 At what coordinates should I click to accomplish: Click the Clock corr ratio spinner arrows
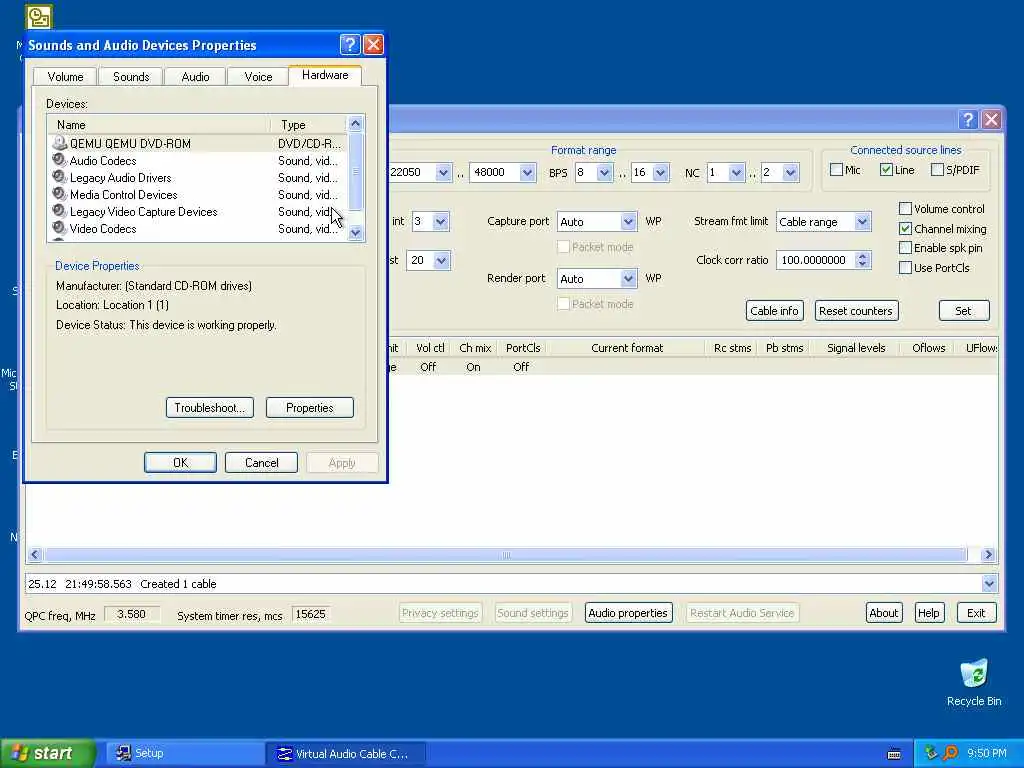pos(862,260)
